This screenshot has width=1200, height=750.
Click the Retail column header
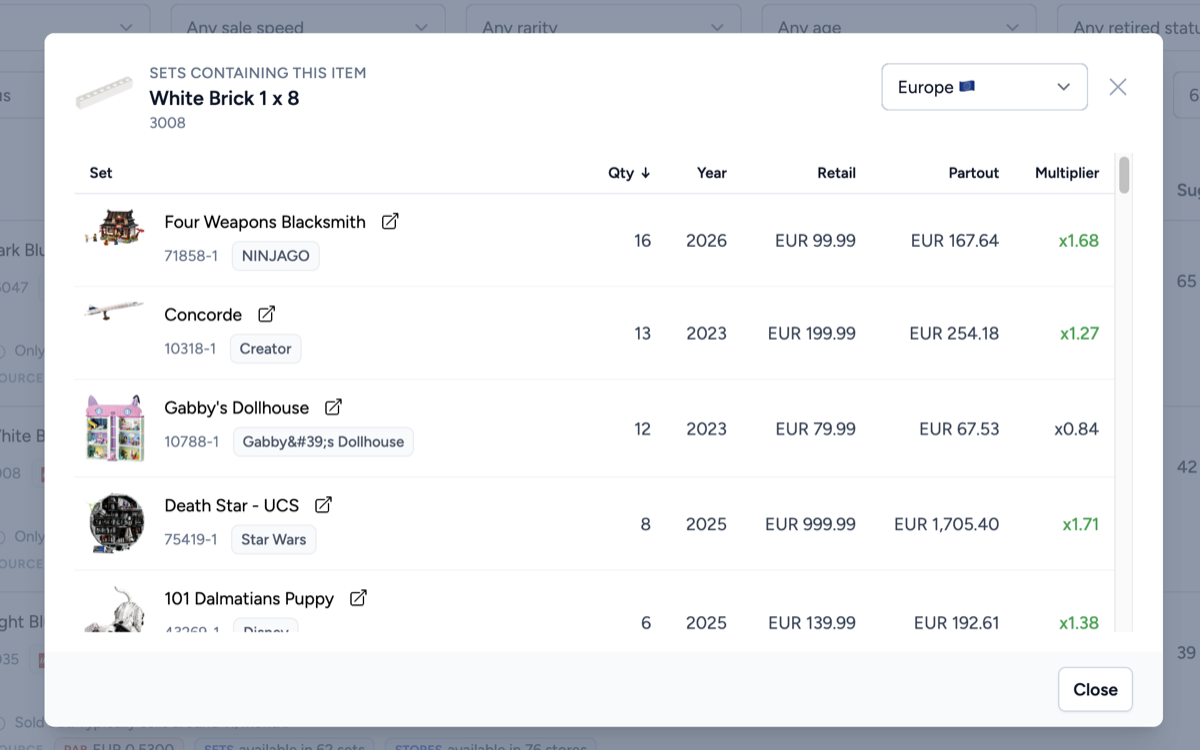point(836,173)
